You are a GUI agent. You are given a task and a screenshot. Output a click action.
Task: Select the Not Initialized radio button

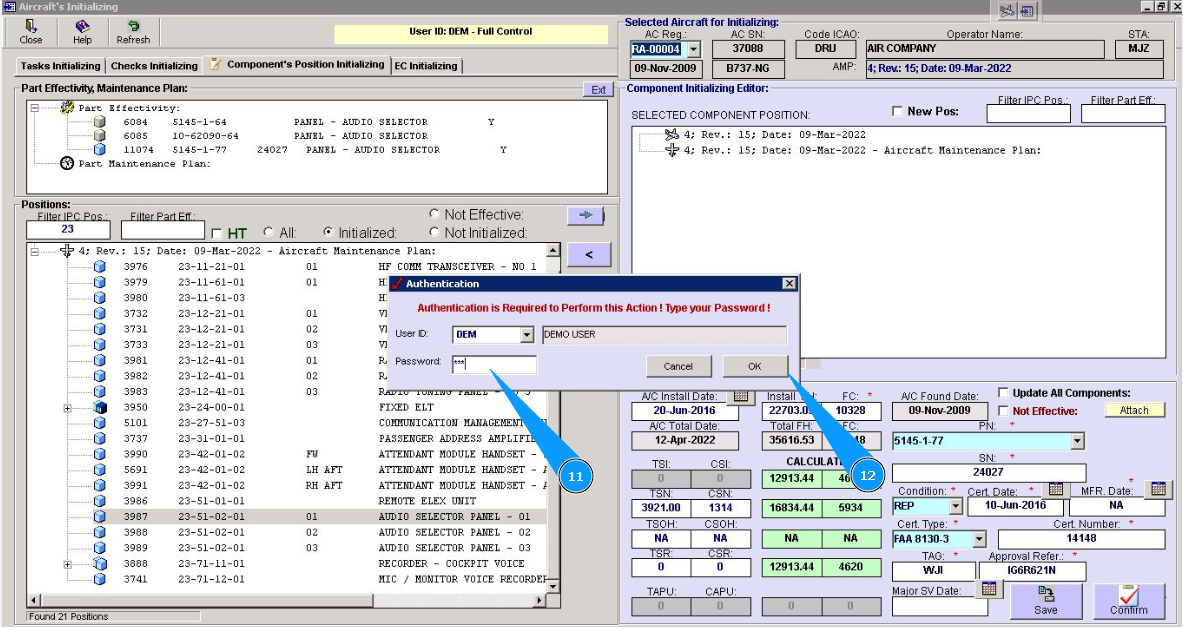click(x=434, y=232)
